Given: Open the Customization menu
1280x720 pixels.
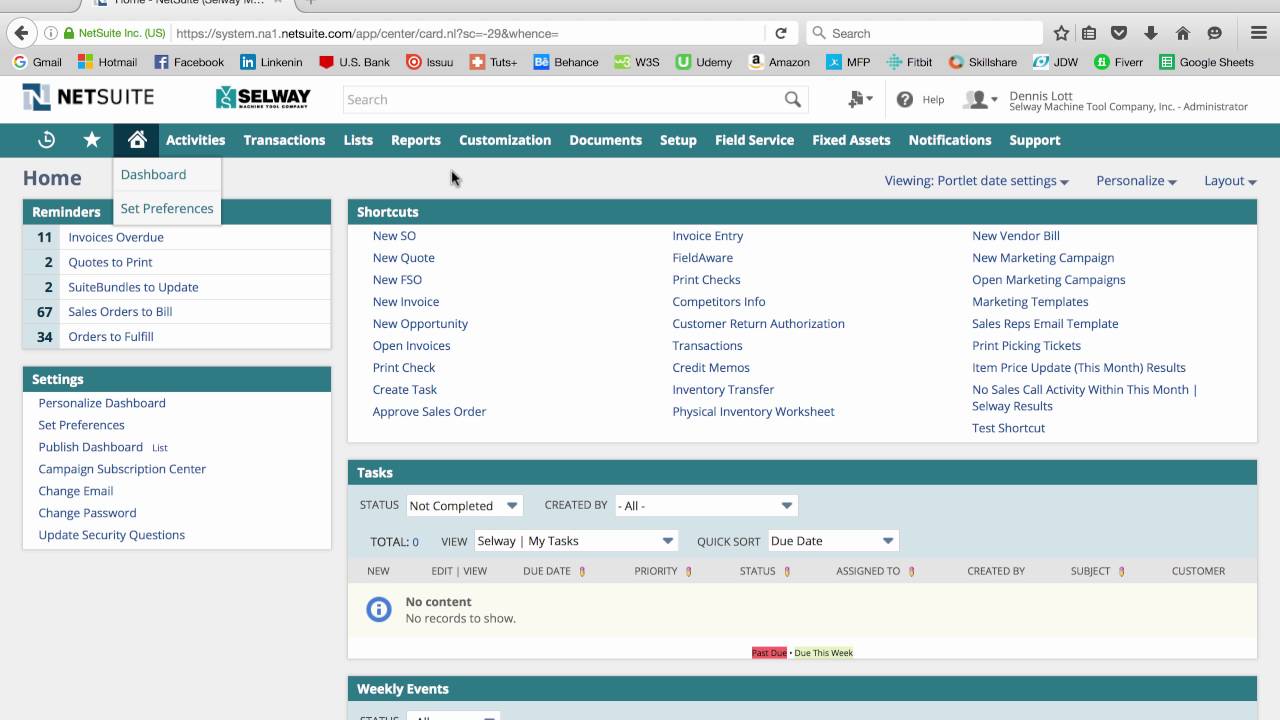Looking at the screenshot, I should point(505,140).
